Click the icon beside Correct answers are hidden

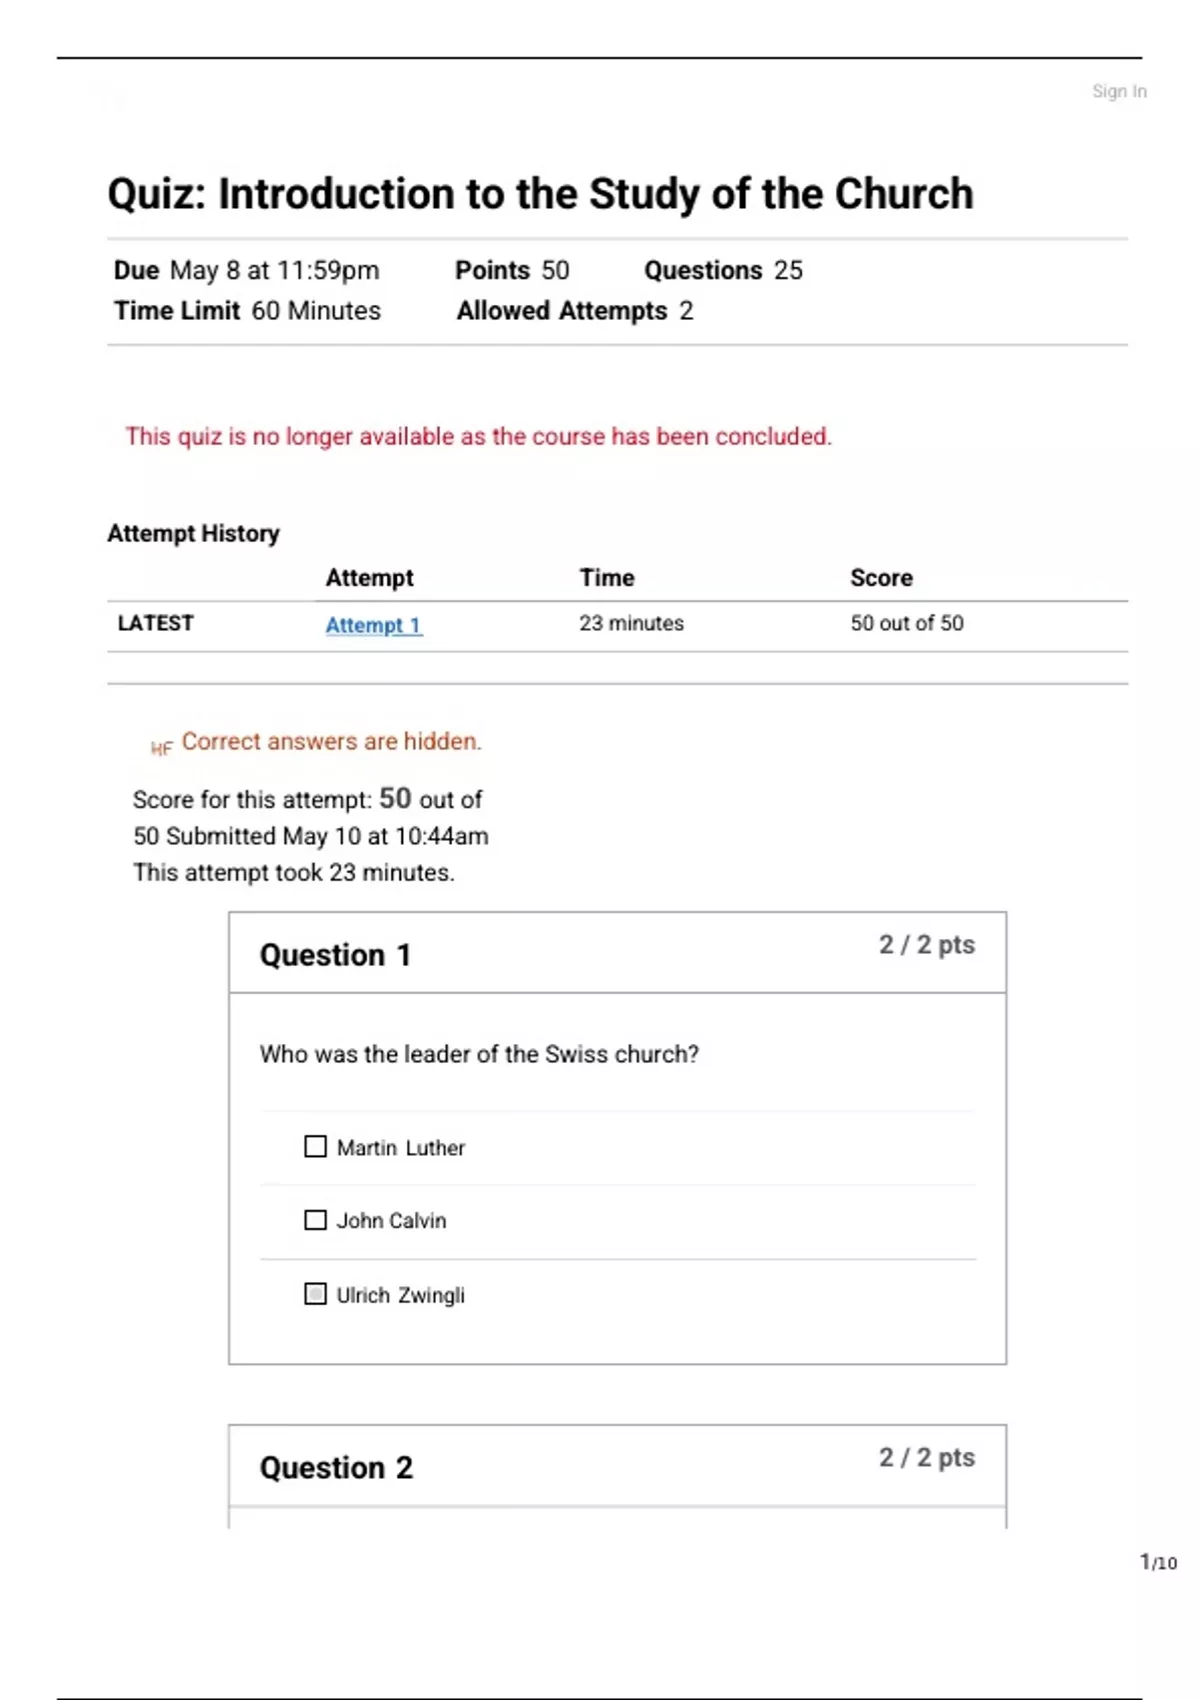coord(161,747)
